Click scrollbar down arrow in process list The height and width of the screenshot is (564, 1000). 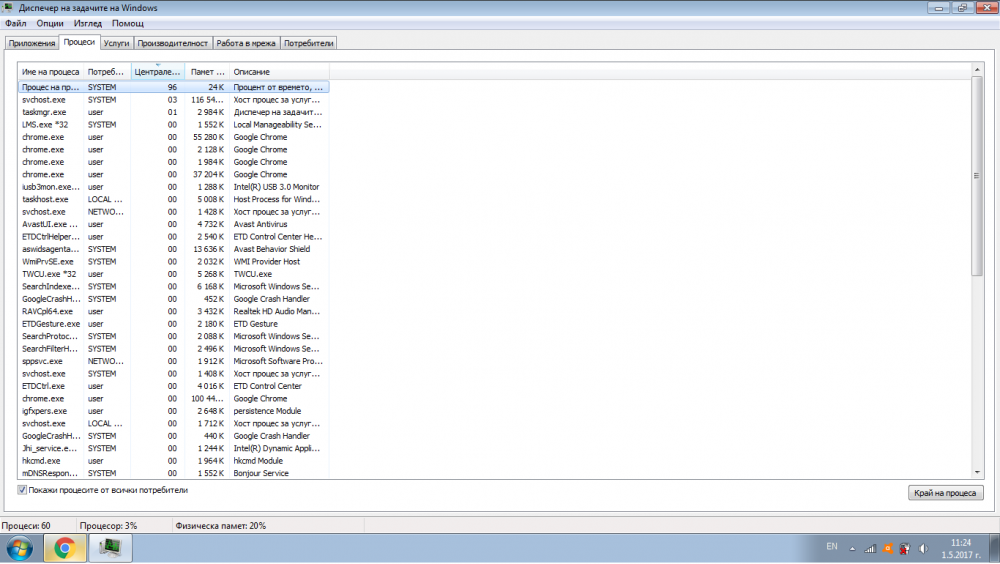(x=977, y=473)
